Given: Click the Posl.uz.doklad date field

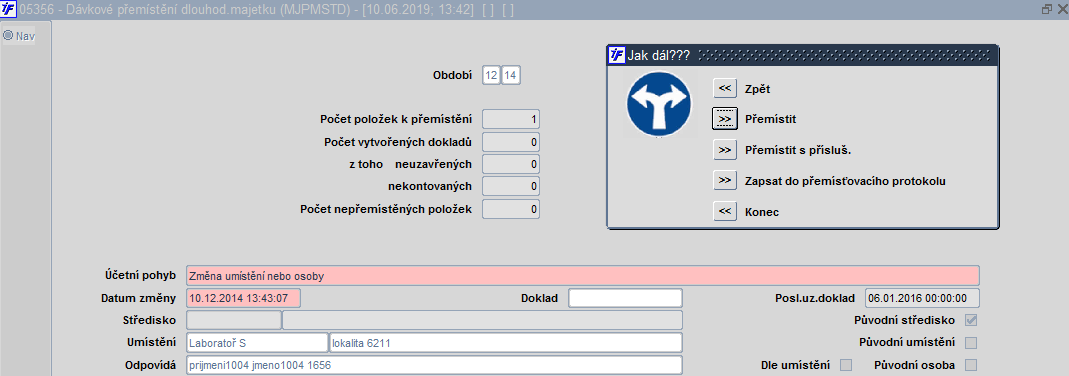Looking at the screenshot, I should [x=922, y=298].
